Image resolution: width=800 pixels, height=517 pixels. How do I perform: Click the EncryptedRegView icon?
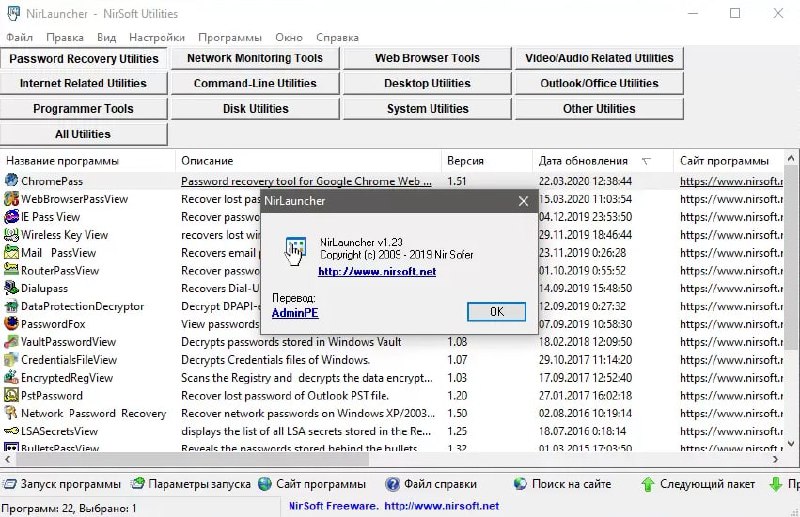(x=11, y=377)
